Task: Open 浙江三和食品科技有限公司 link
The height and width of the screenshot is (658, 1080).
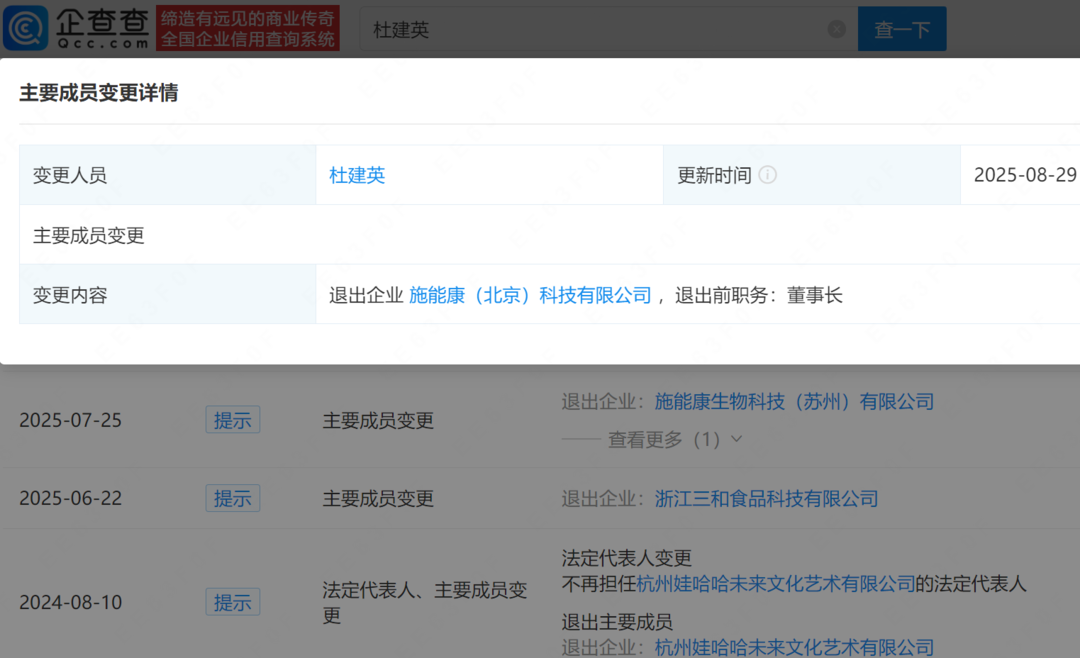Action: click(766, 499)
